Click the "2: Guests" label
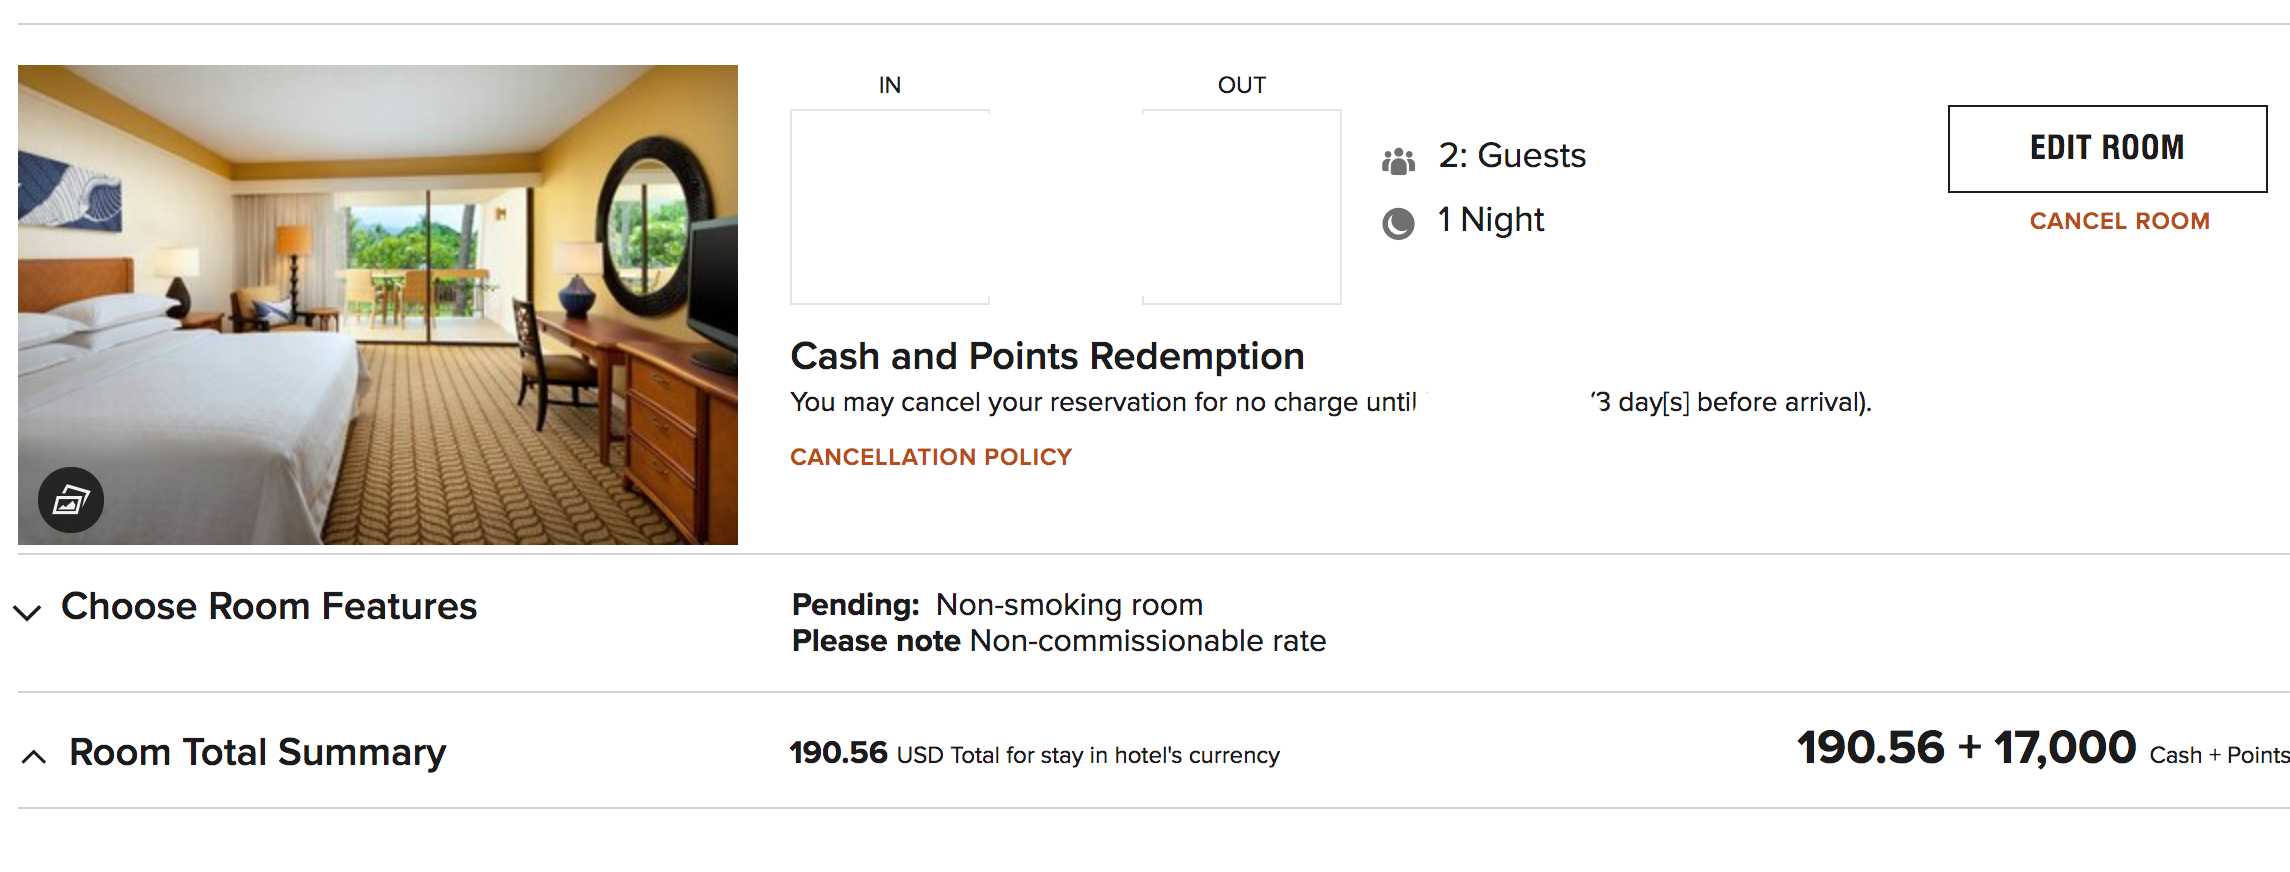 pyautogui.click(x=1511, y=156)
